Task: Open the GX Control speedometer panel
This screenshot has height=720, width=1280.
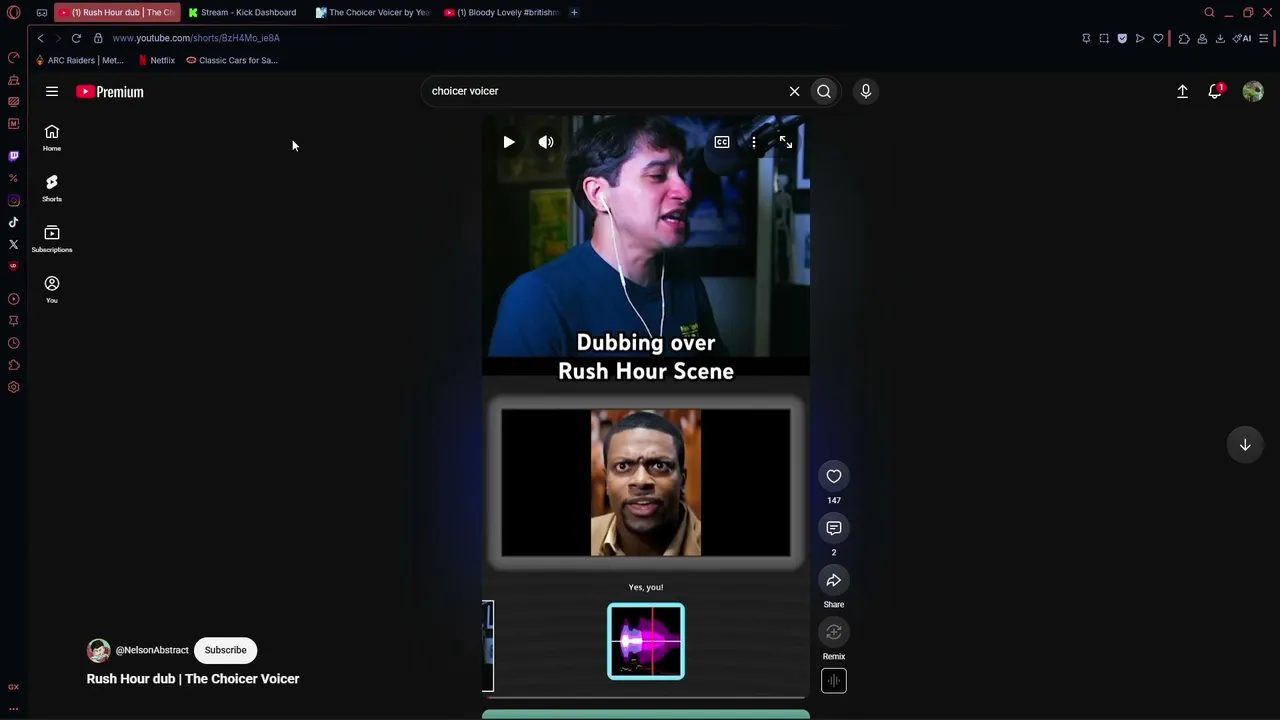Action: pos(14,58)
